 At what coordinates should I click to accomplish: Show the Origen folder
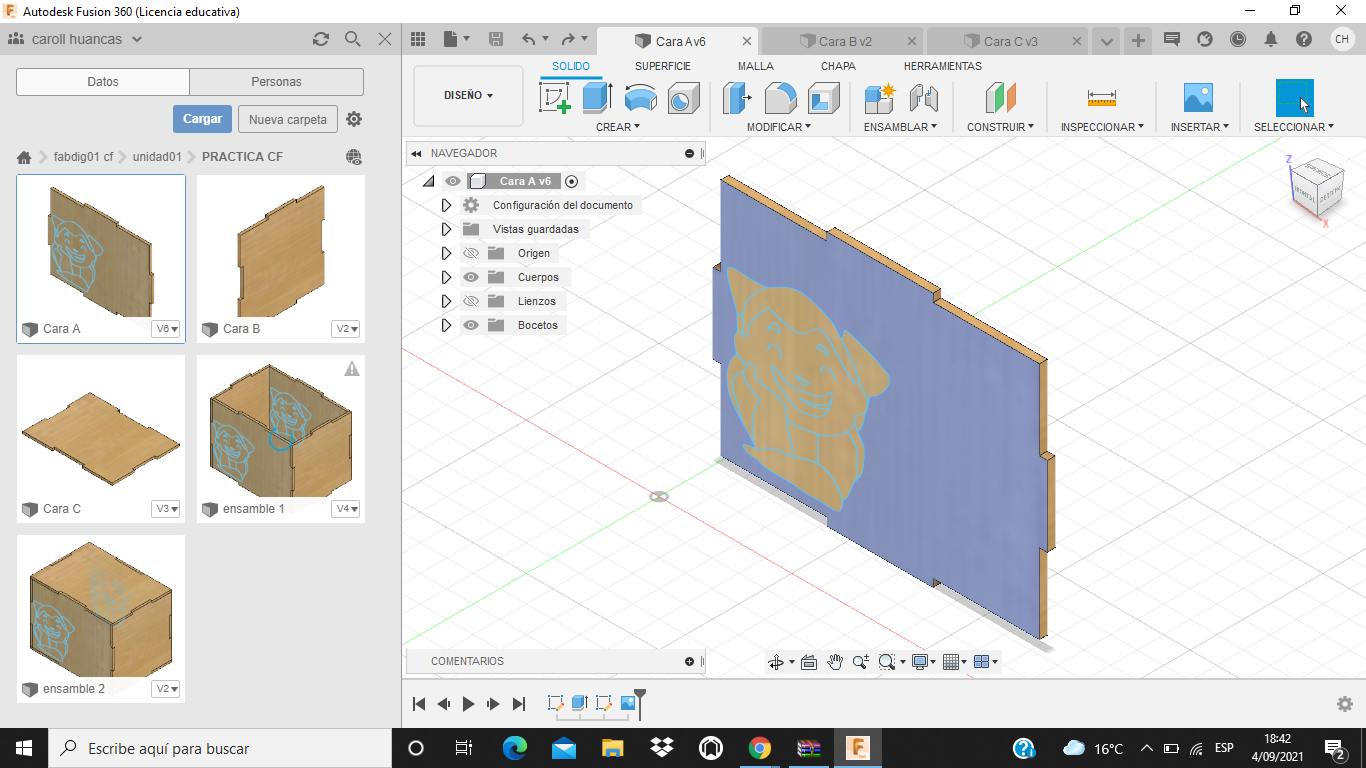click(x=471, y=253)
